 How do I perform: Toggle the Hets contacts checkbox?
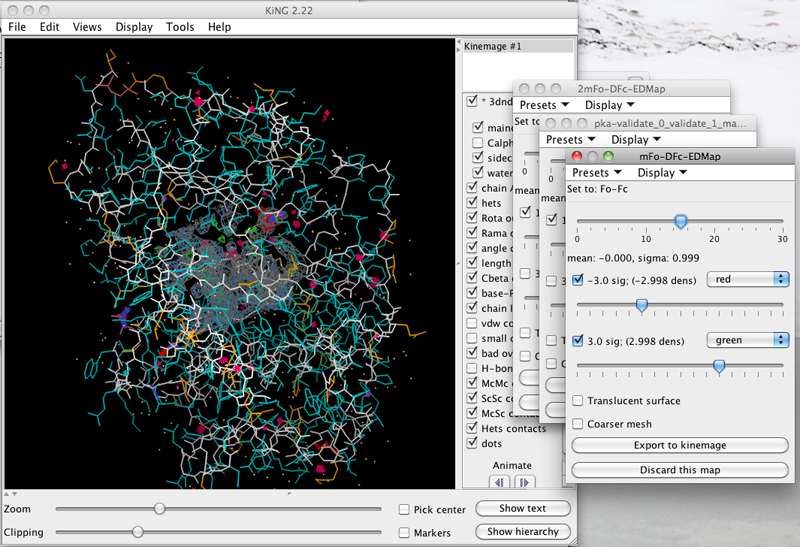pyautogui.click(x=473, y=429)
